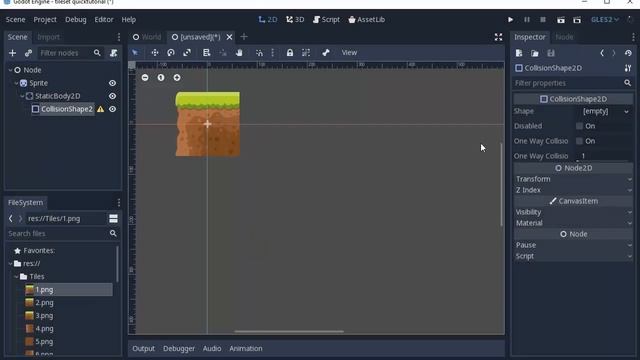Screen dimensions: 640x360
Task: Open the Debug menu
Action: [76, 20]
